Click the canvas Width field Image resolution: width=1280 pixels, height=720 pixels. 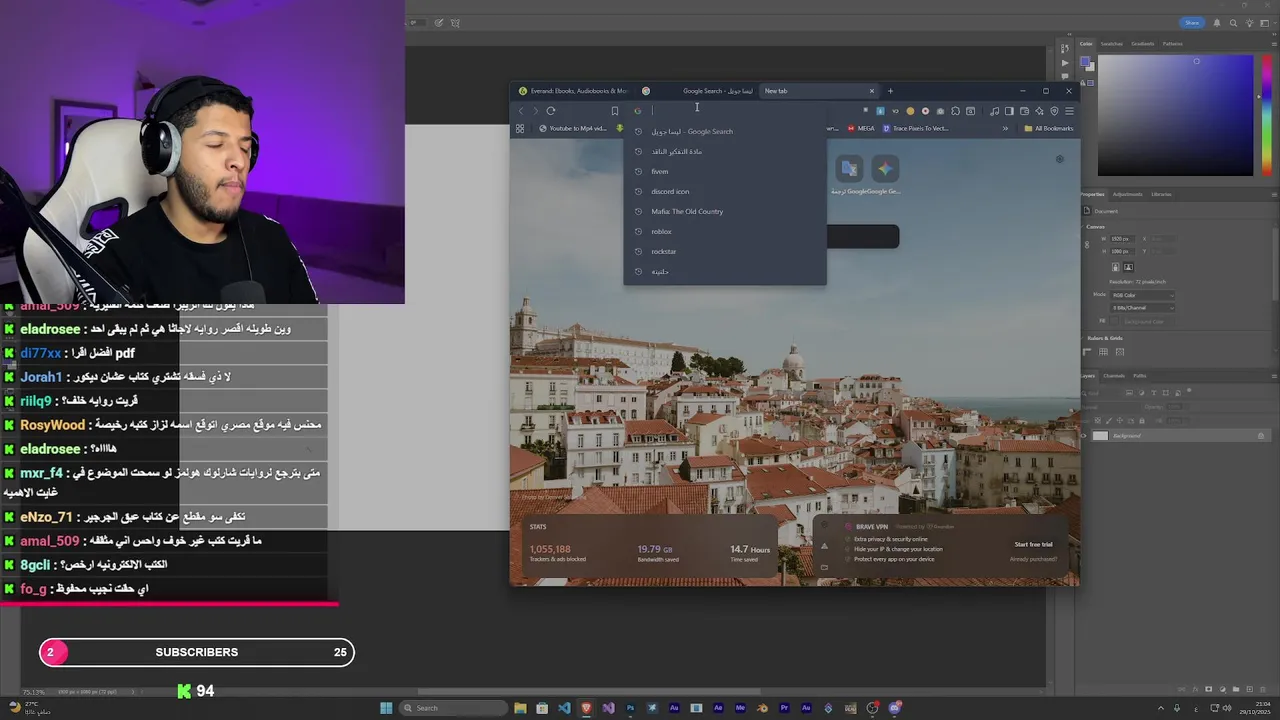tap(1120, 239)
